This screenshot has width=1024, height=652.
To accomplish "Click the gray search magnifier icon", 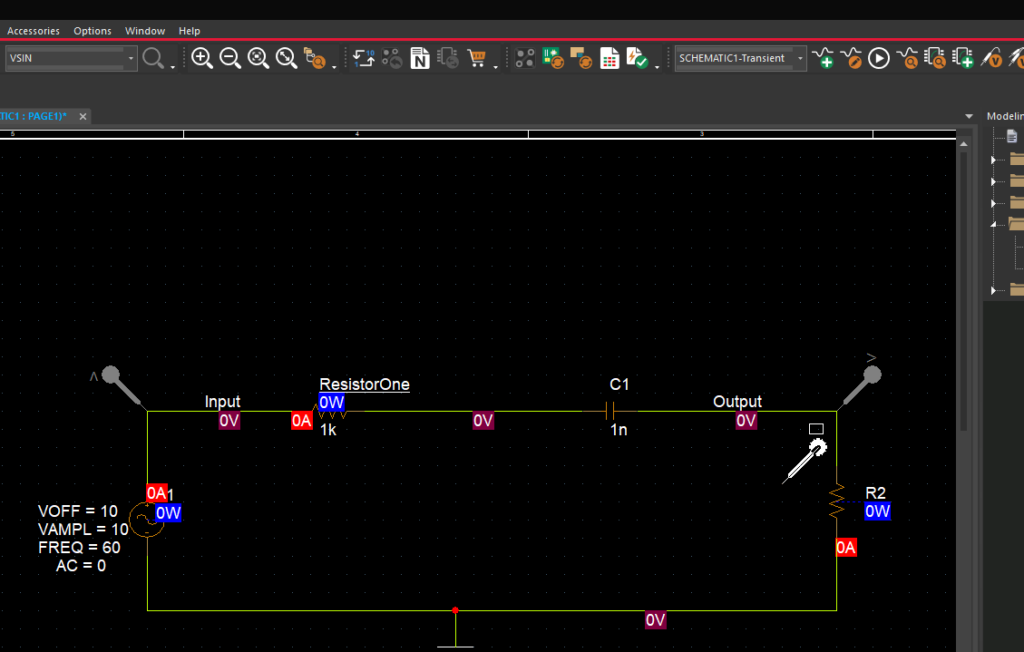I will (153, 57).
